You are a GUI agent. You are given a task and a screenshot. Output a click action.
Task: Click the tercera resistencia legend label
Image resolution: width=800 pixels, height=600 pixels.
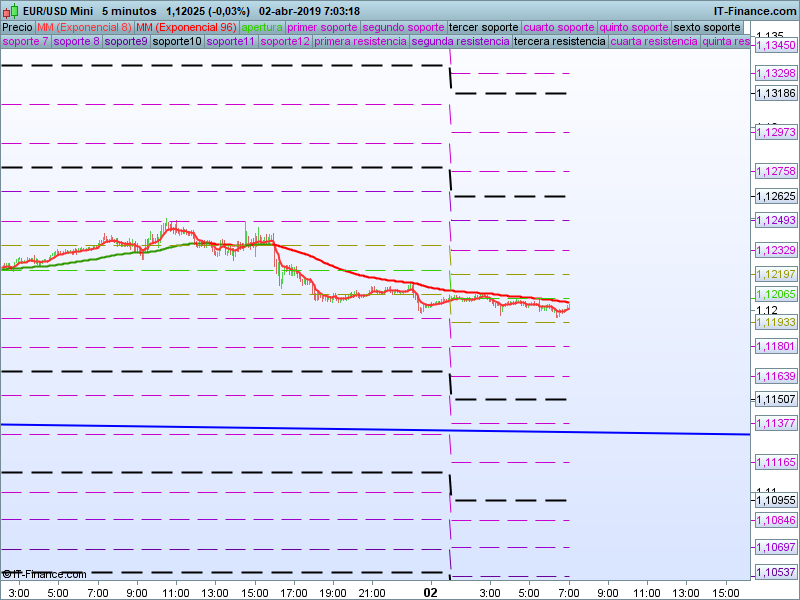click(x=559, y=42)
